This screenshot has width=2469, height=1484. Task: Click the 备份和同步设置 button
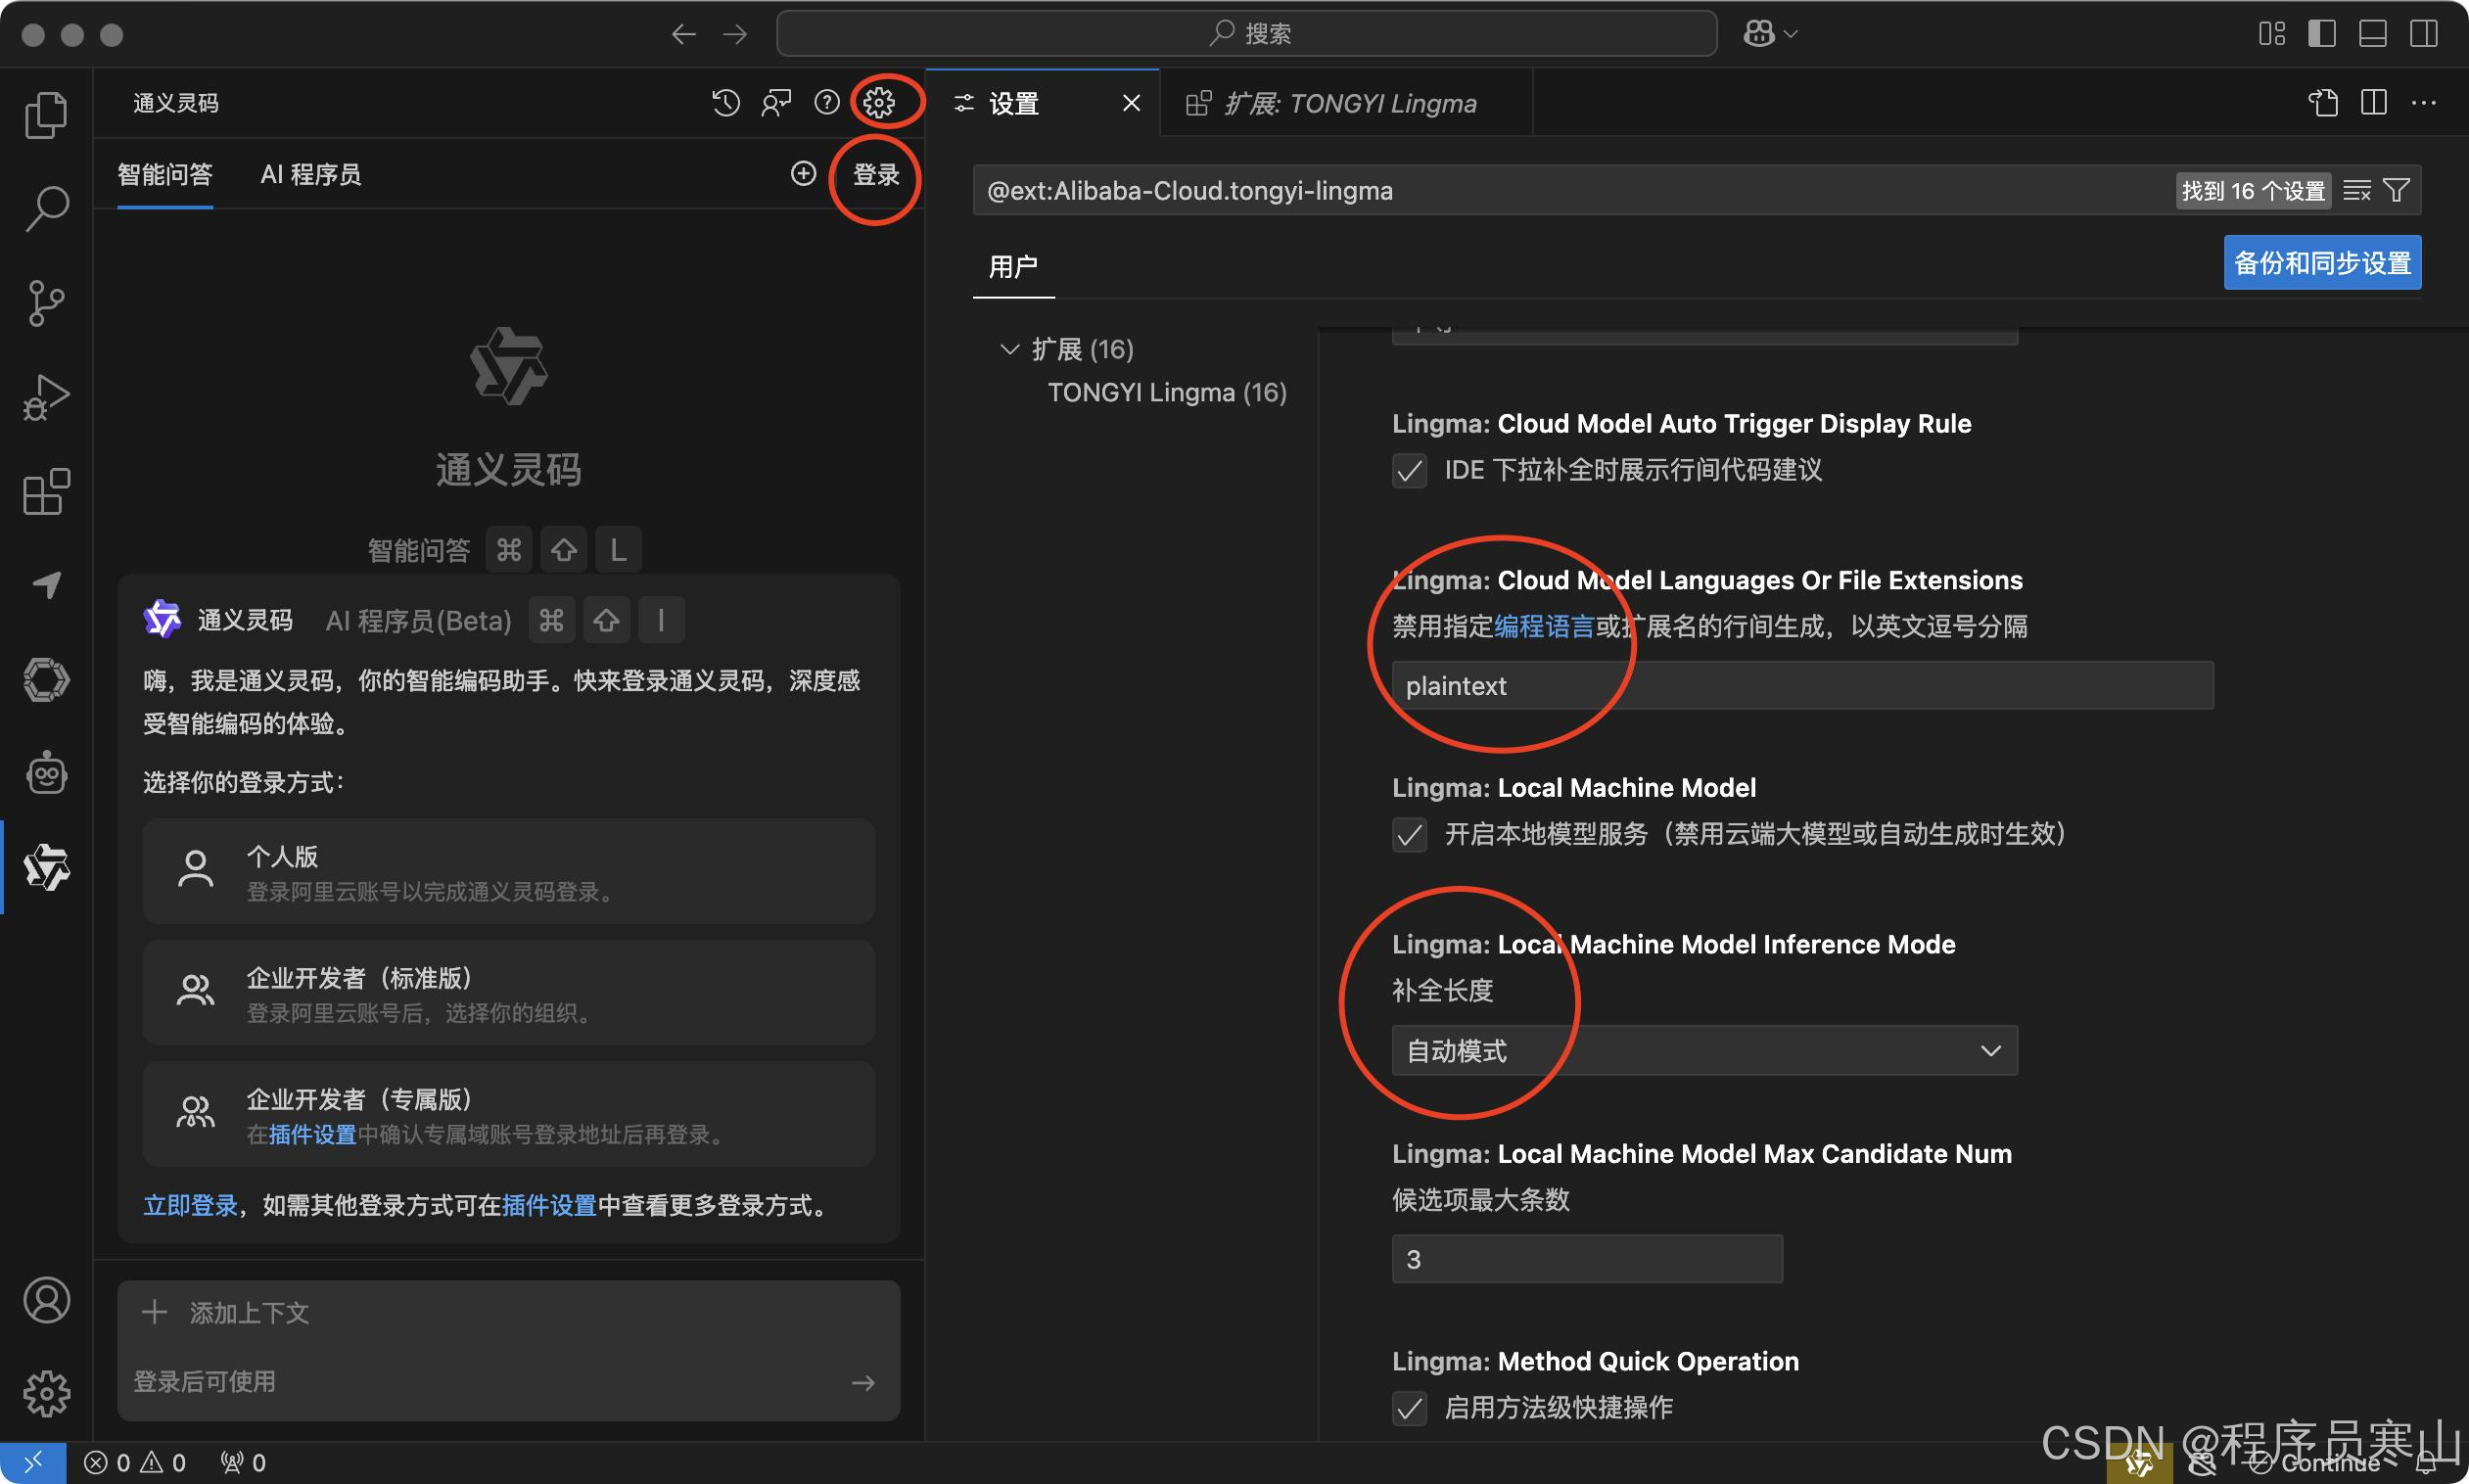tap(2321, 263)
